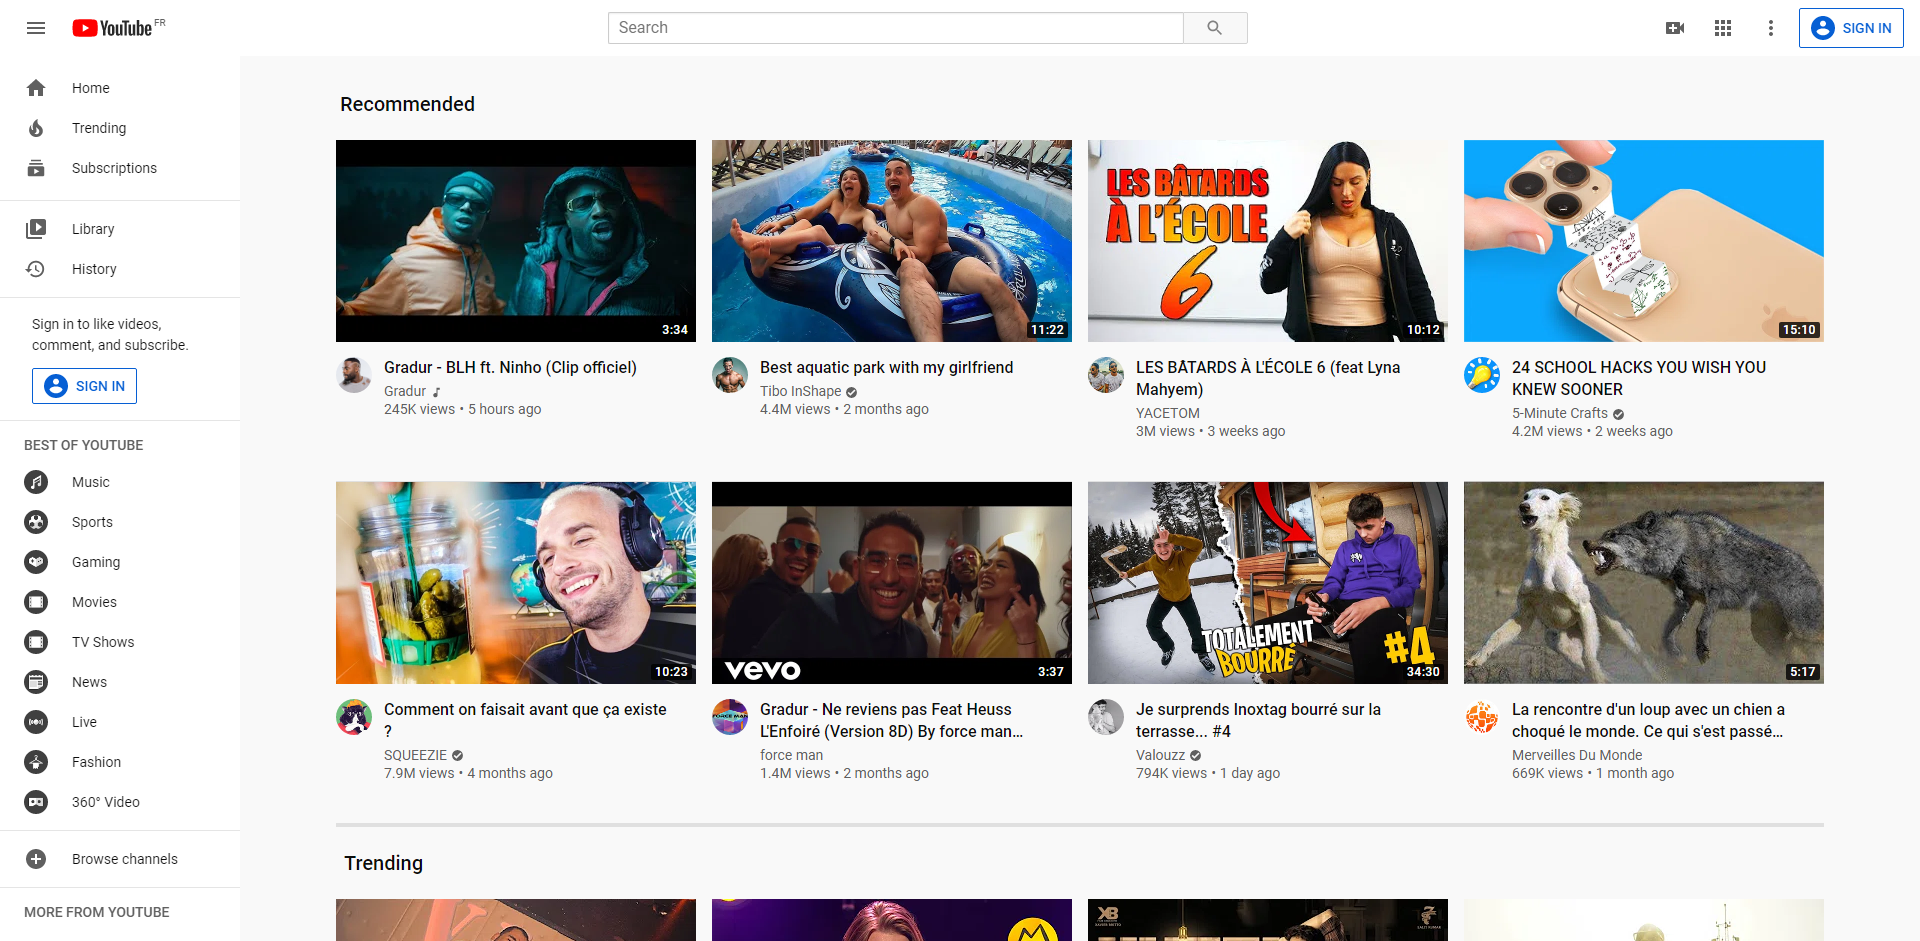This screenshot has height=941, width=1920.
Task: Open the 5-Minute Crafts channel link
Action: coord(1559,413)
